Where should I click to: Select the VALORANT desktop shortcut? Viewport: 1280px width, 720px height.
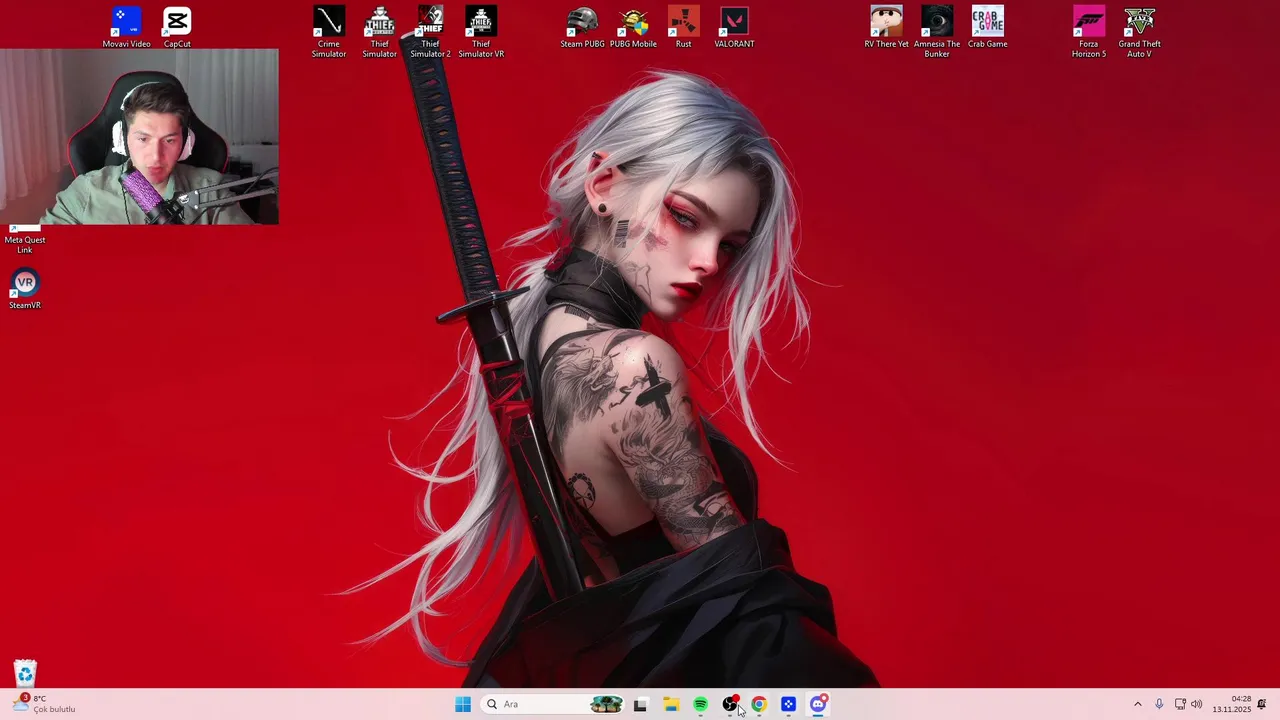(x=734, y=27)
